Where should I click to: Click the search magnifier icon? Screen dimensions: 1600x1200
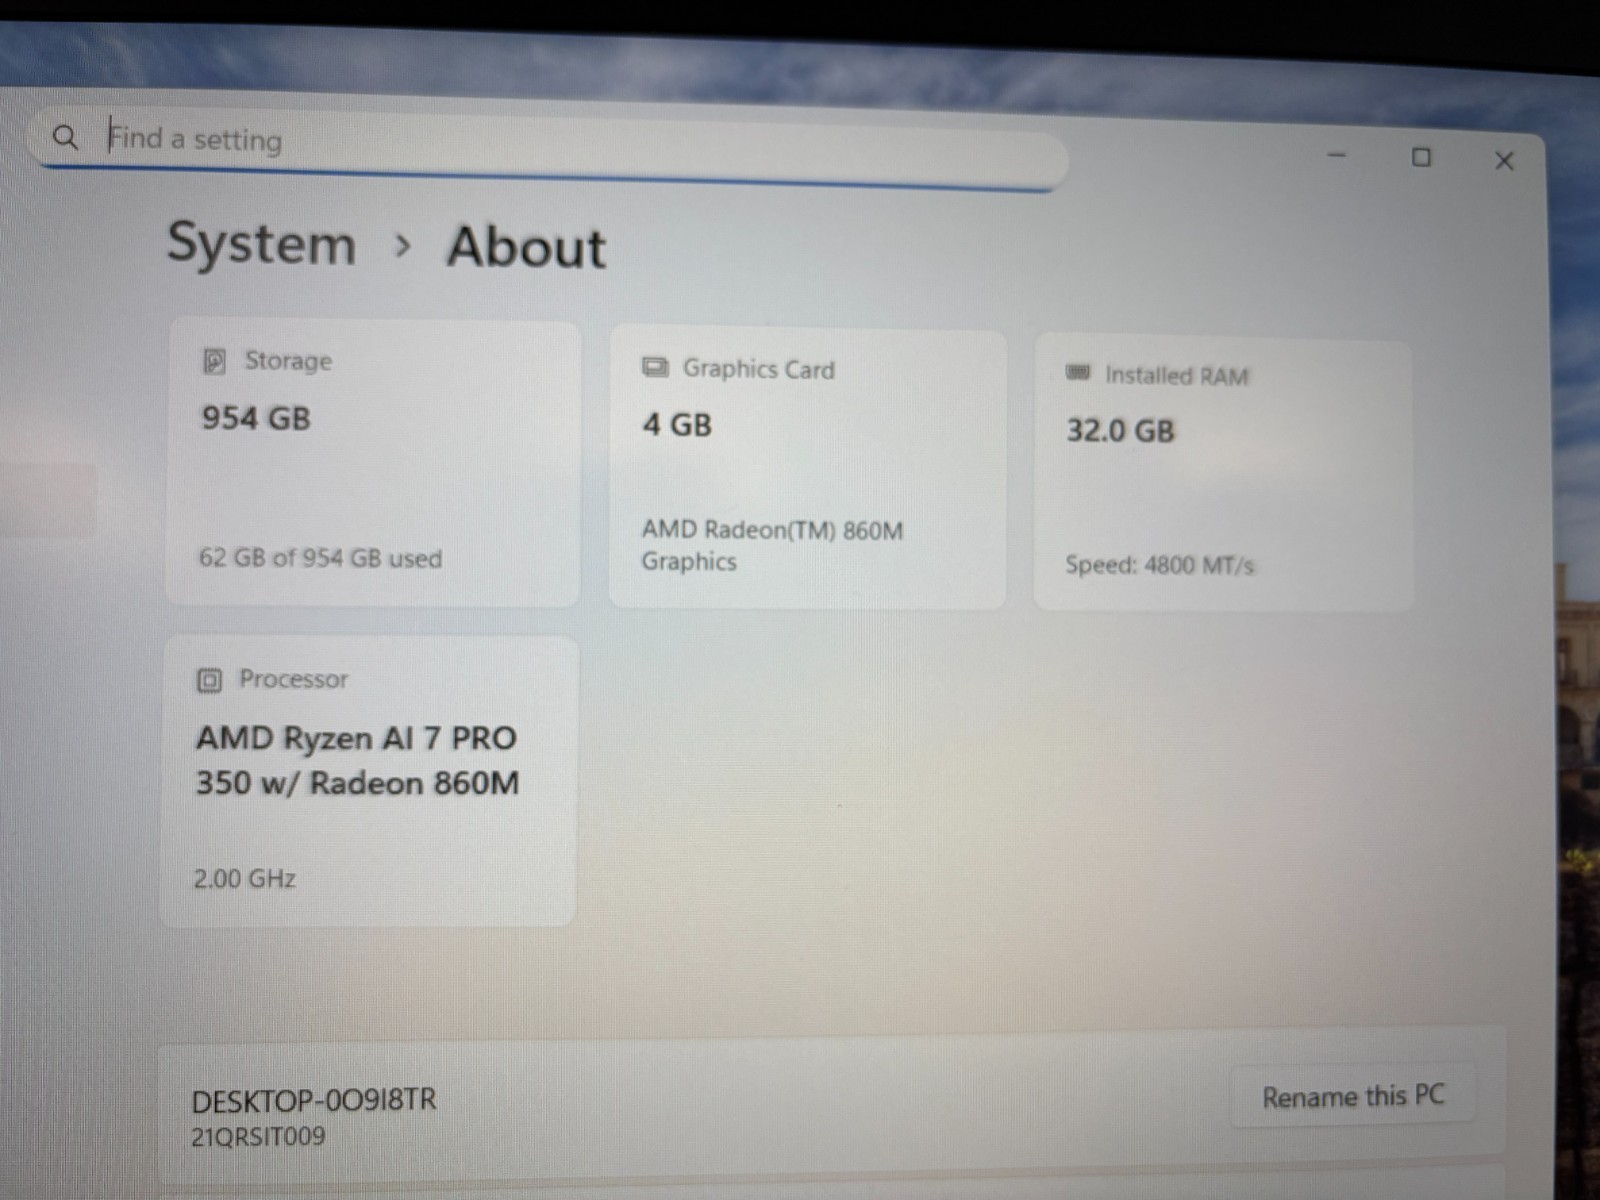point(65,137)
